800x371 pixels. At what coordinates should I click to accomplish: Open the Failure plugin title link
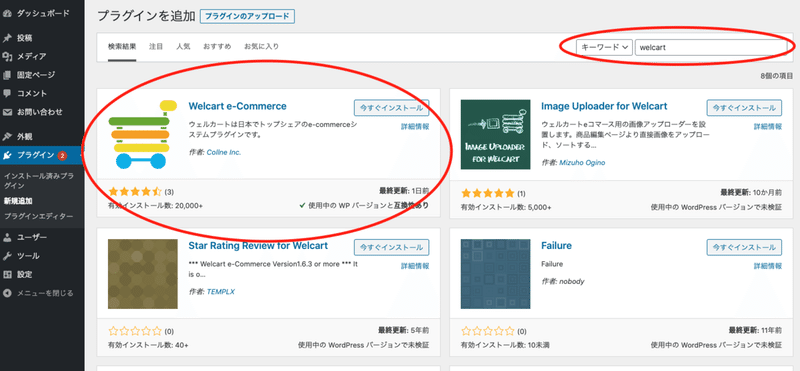click(556, 245)
